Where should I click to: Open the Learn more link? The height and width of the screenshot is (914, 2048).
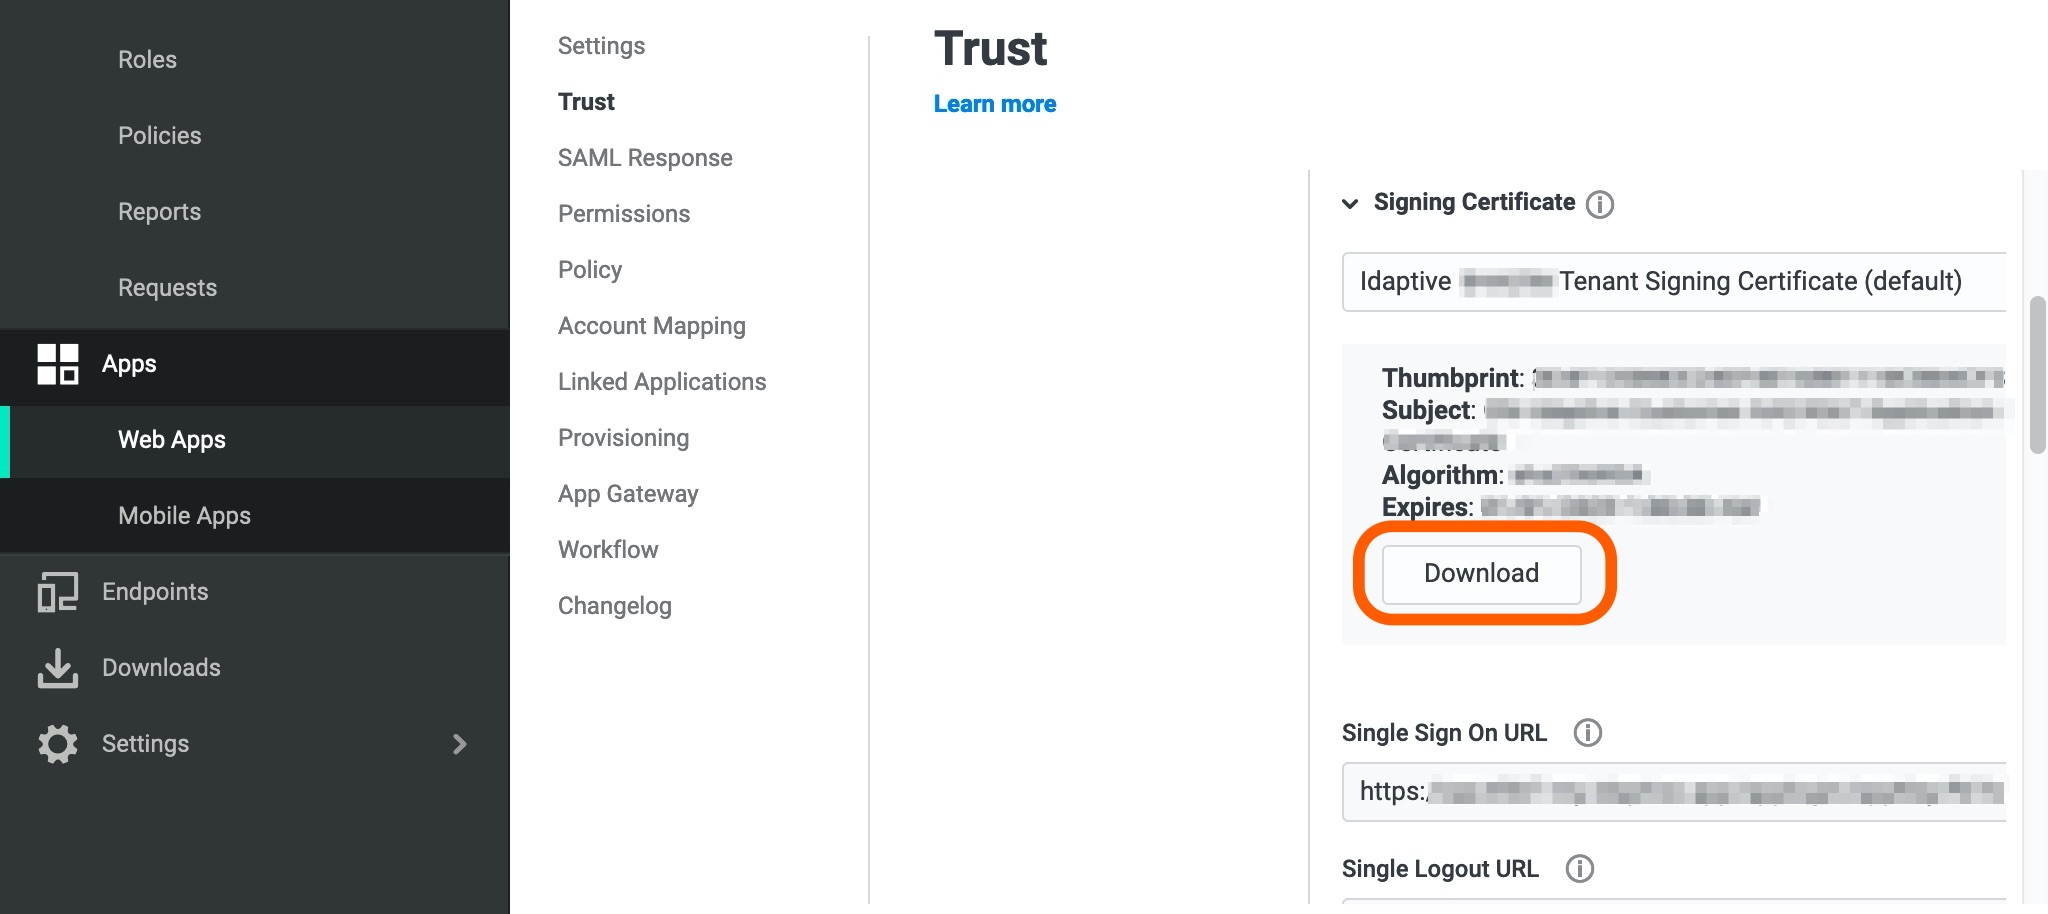[x=994, y=103]
